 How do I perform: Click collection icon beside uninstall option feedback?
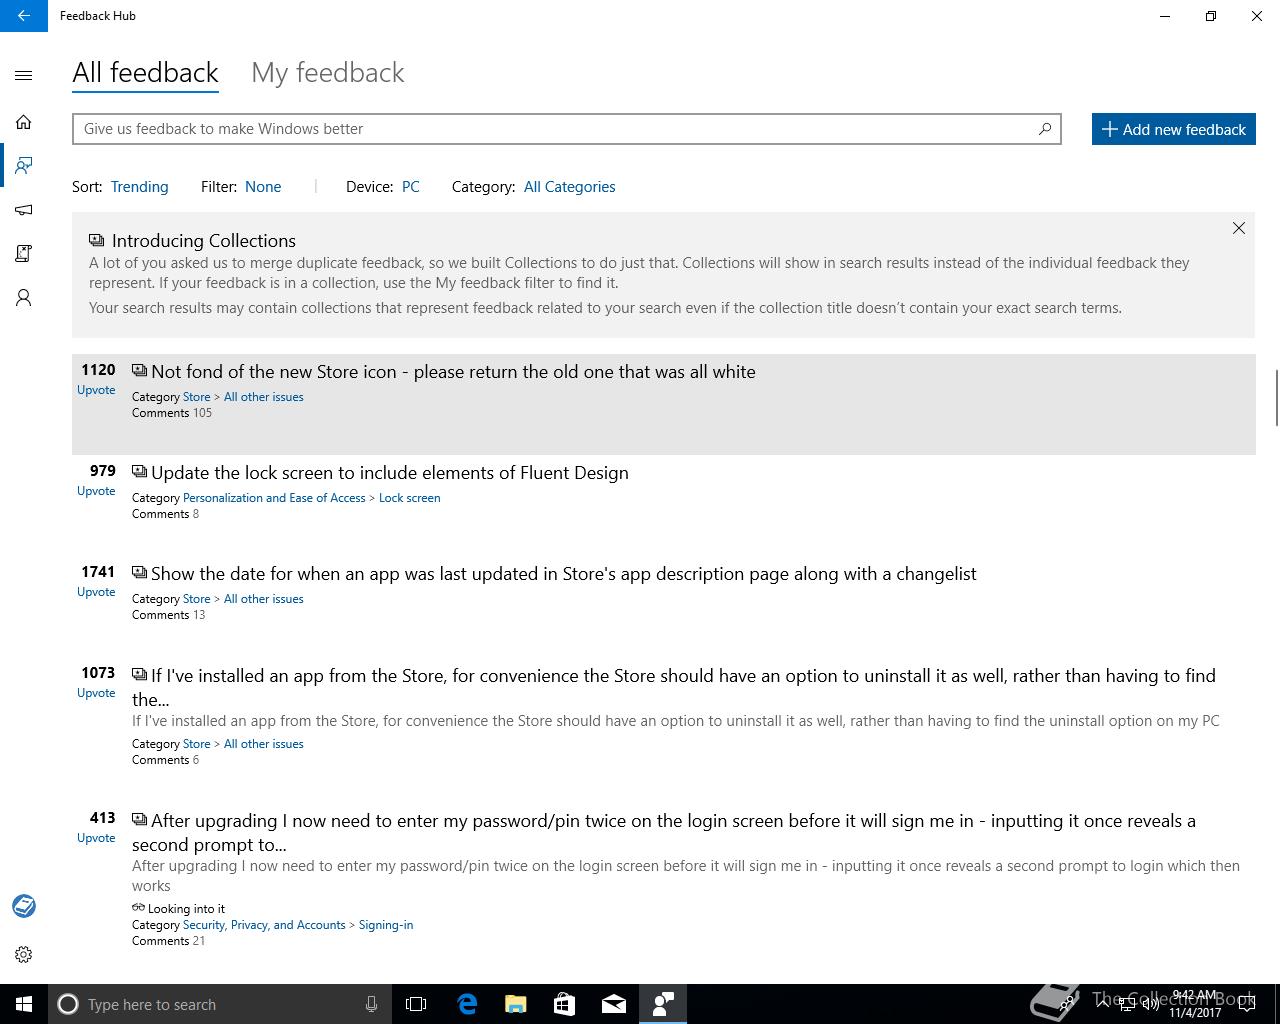139,675
